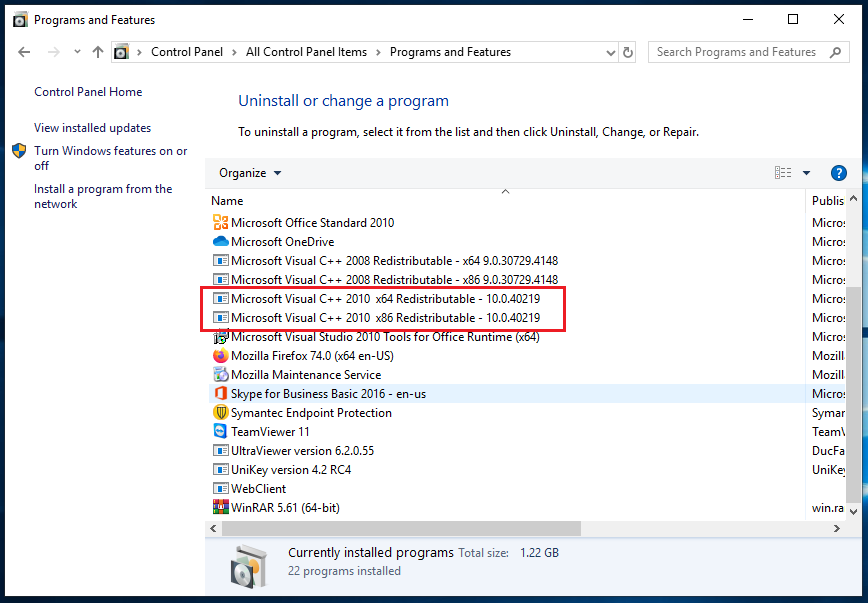Click the Control Panel icon in address bar
The width and height of the screenshot is (868, 603).
tap(121, 52)
